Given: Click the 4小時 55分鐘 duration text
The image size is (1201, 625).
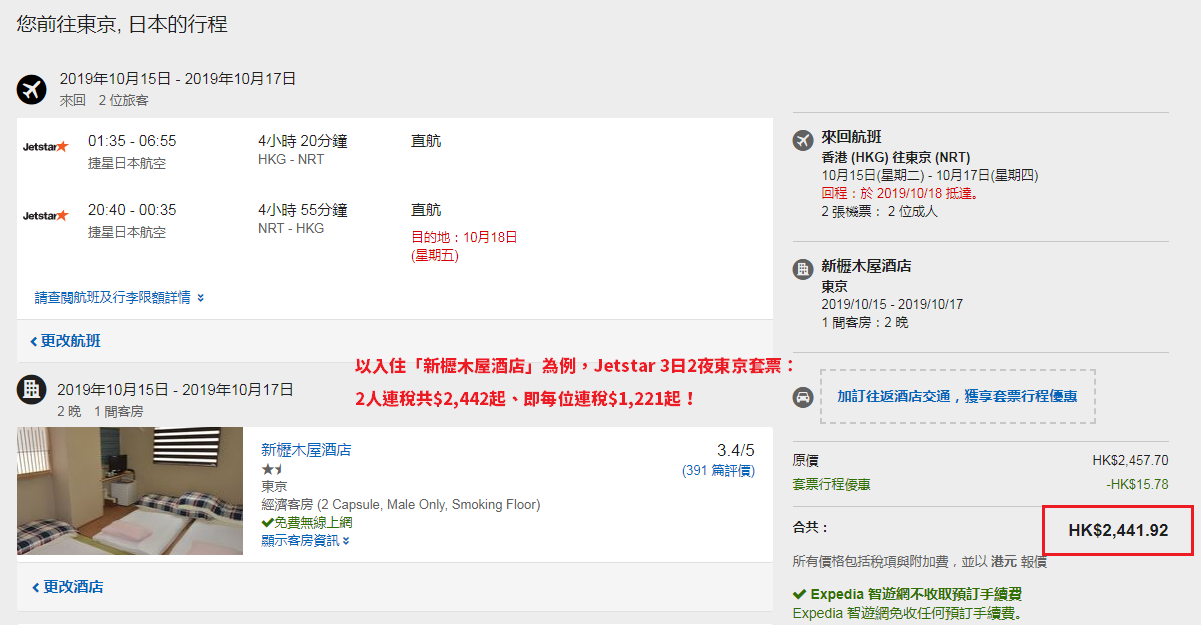Looking at the screenshot, I should 303,210.
